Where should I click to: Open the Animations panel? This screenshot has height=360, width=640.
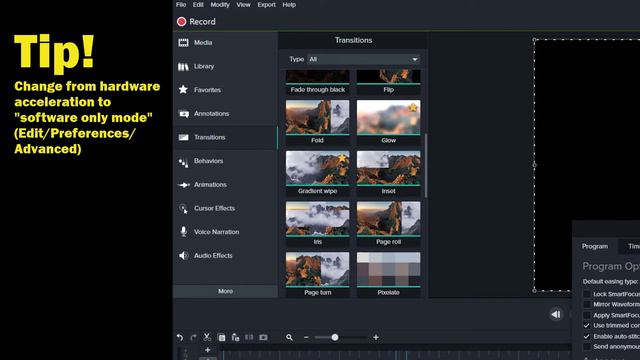click(x=225, y=184)
